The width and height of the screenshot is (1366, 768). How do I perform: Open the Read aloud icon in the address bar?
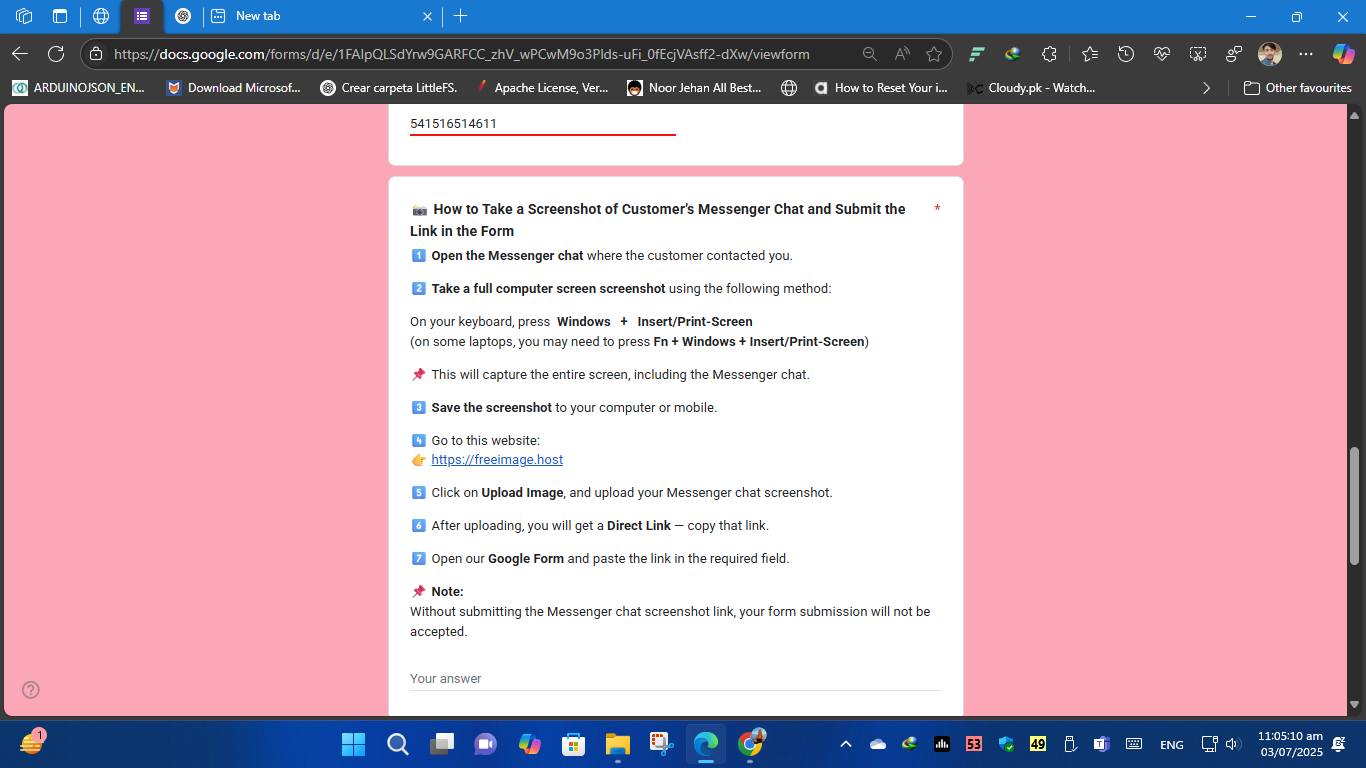tap(902, 54)
